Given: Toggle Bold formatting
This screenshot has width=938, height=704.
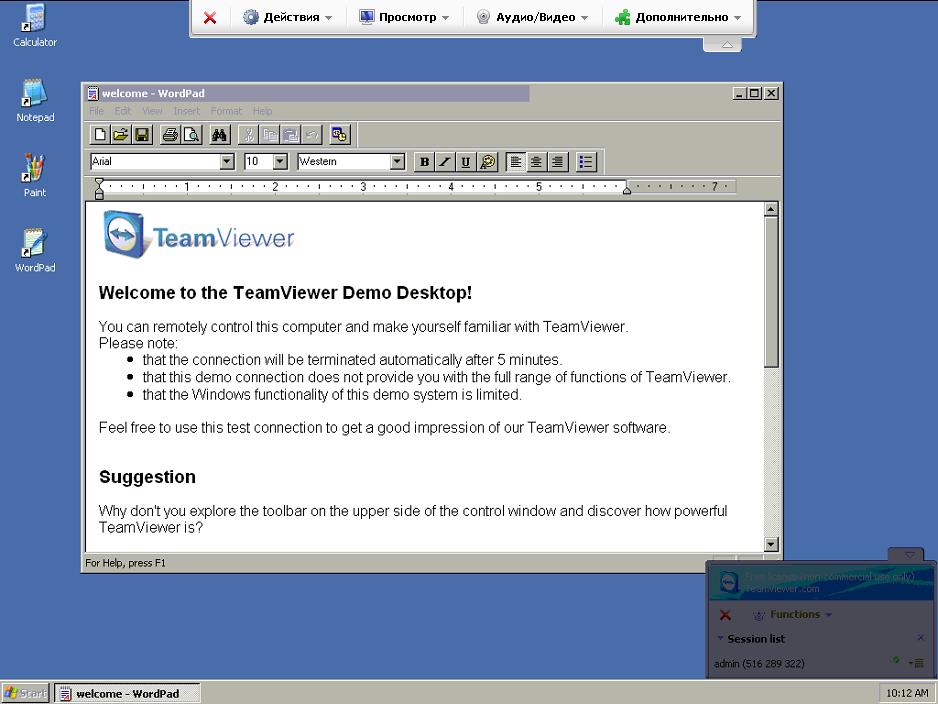Looking at the screenshot, I should coord(424,161).
